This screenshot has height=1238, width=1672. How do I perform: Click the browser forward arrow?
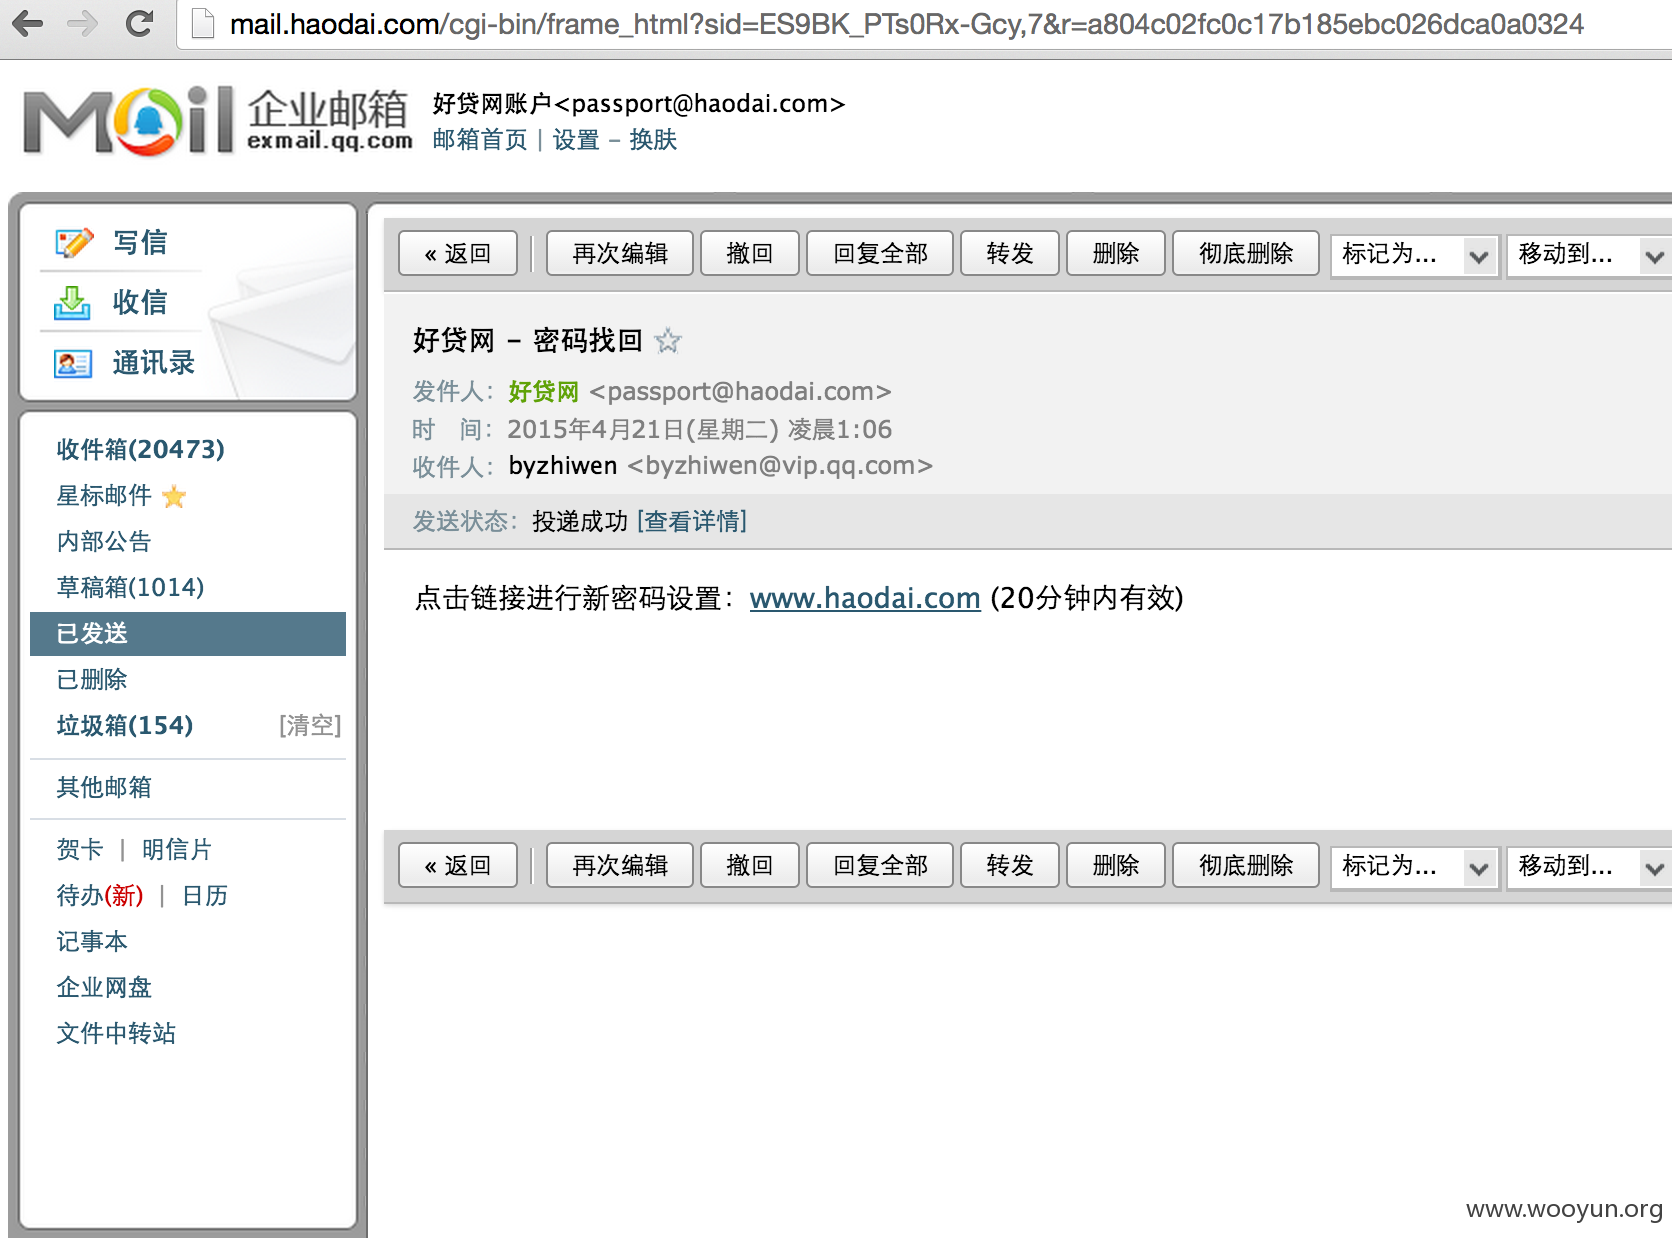tap(83, 23)
